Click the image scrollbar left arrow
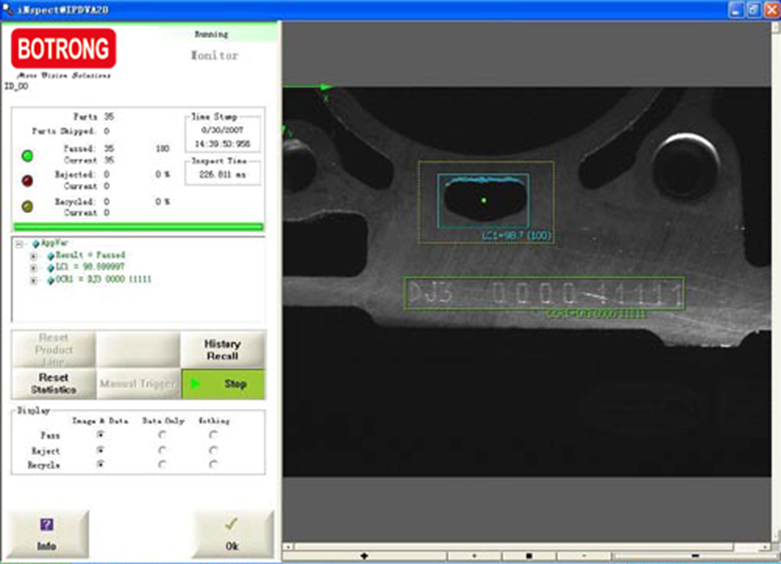Viewport: 781px width, 564px height. pyautogui.click(x=288, y=547)
